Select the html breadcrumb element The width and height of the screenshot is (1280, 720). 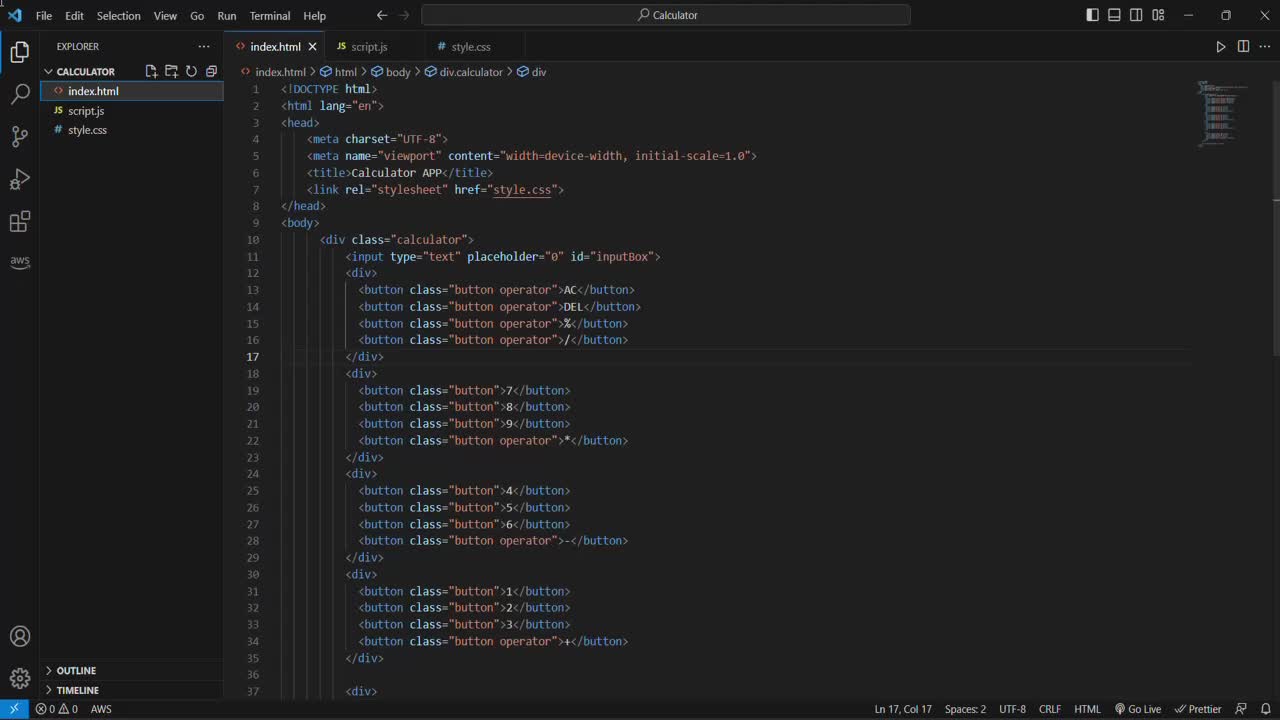coord(339,72)
